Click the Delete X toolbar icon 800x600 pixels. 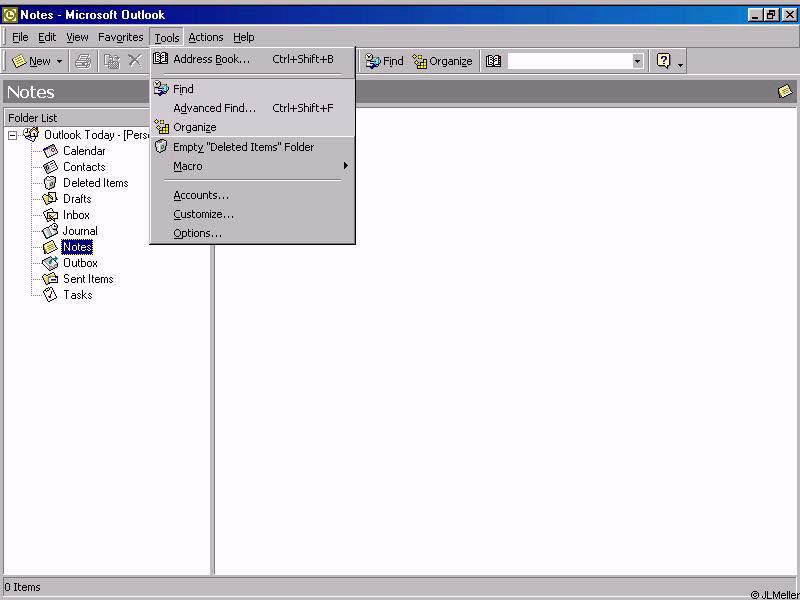[135, 61]
